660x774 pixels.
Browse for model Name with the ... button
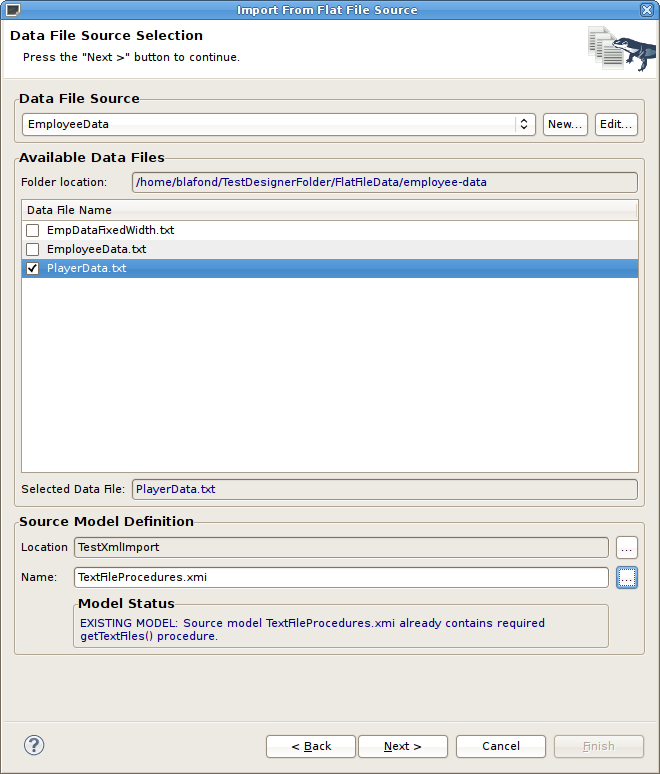[627, 578]
